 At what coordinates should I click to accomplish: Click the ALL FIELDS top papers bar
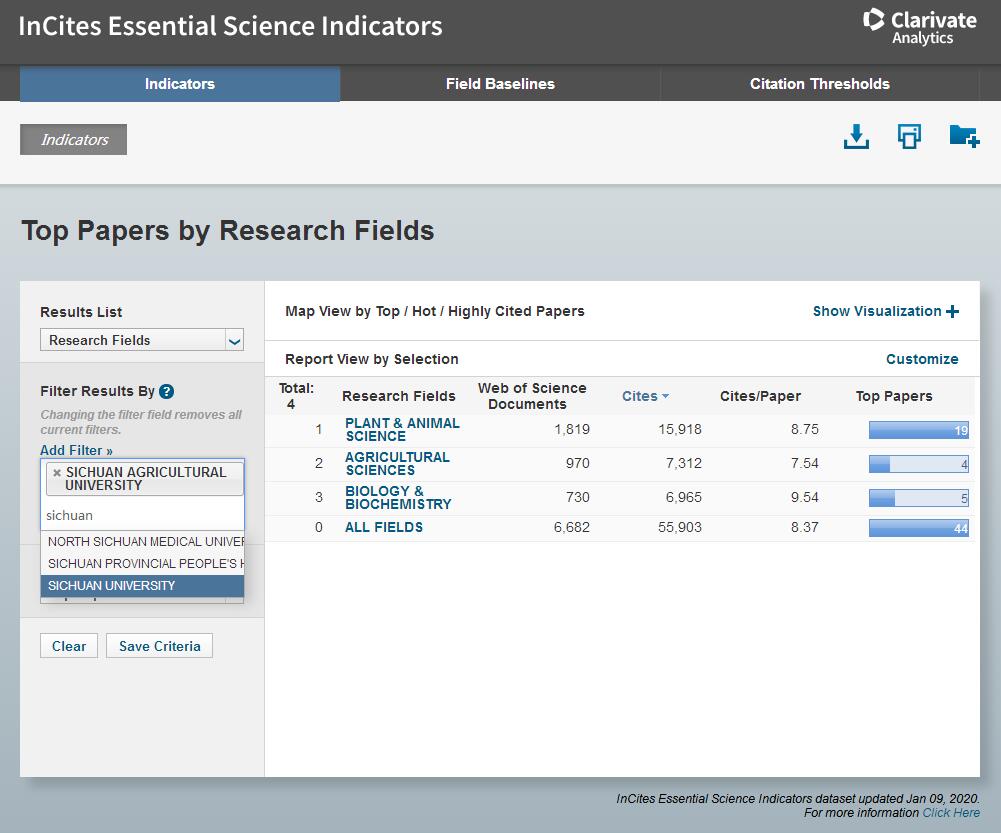point(918,528)
